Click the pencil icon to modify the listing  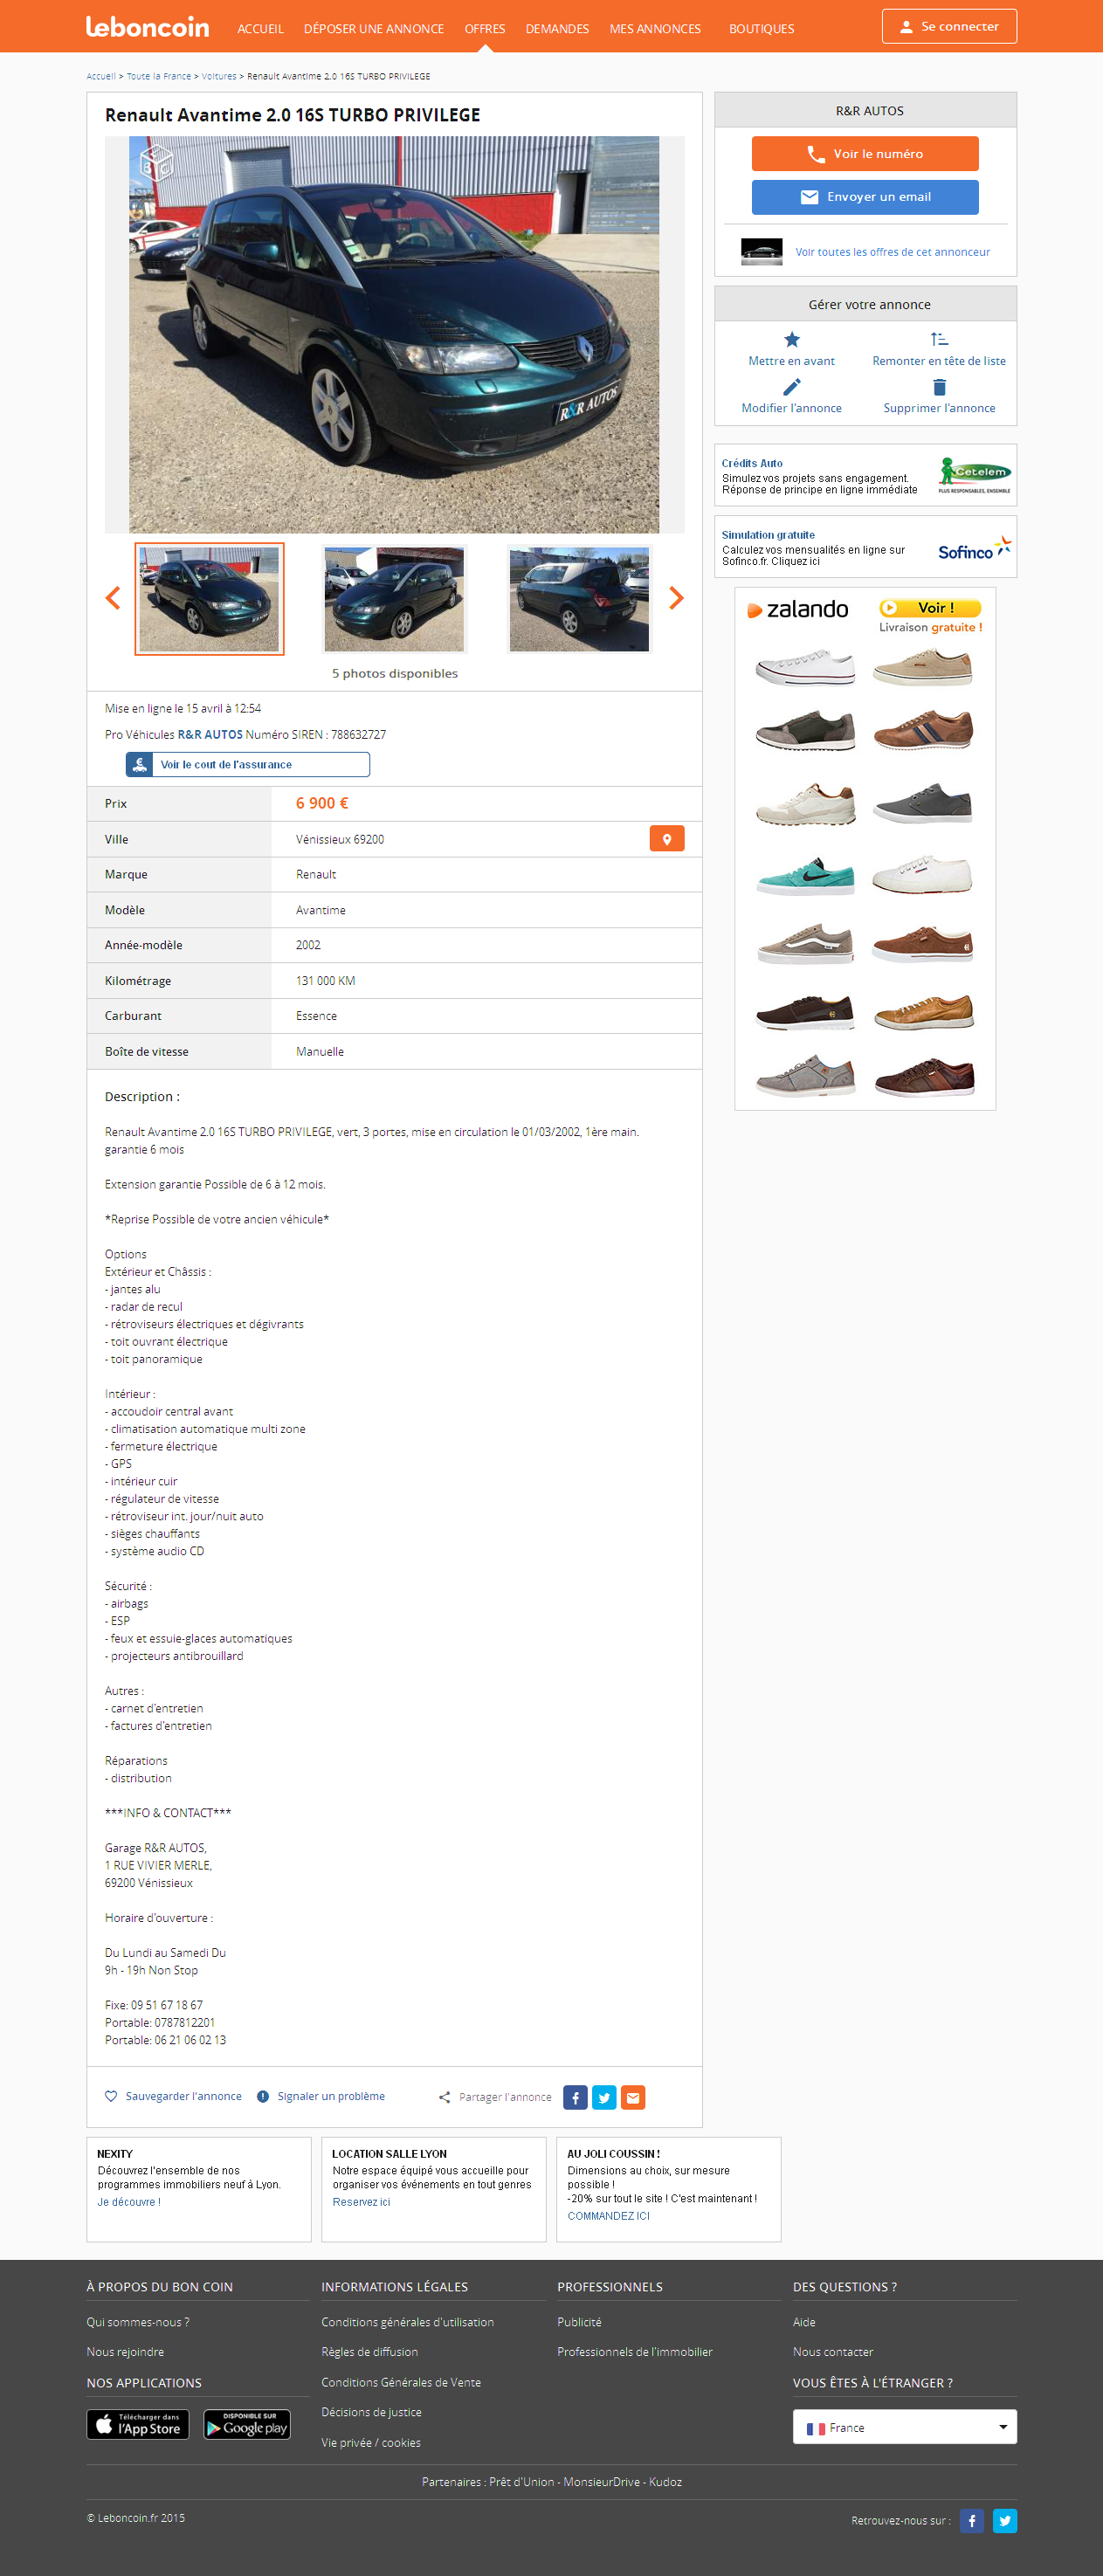[x=791, y=387]
